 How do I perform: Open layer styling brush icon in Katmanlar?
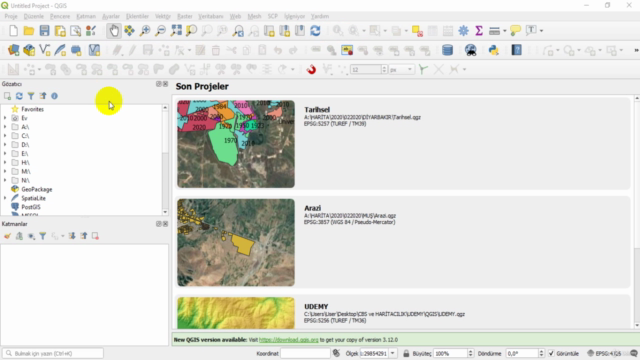click(7, 236)
